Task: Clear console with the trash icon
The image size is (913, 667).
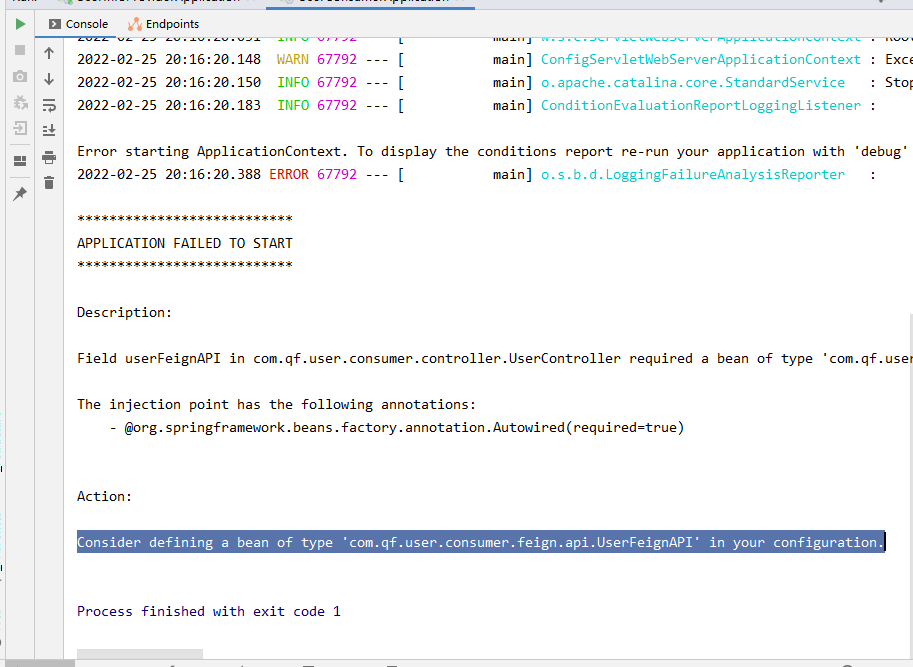Action: tap(49, 183)
